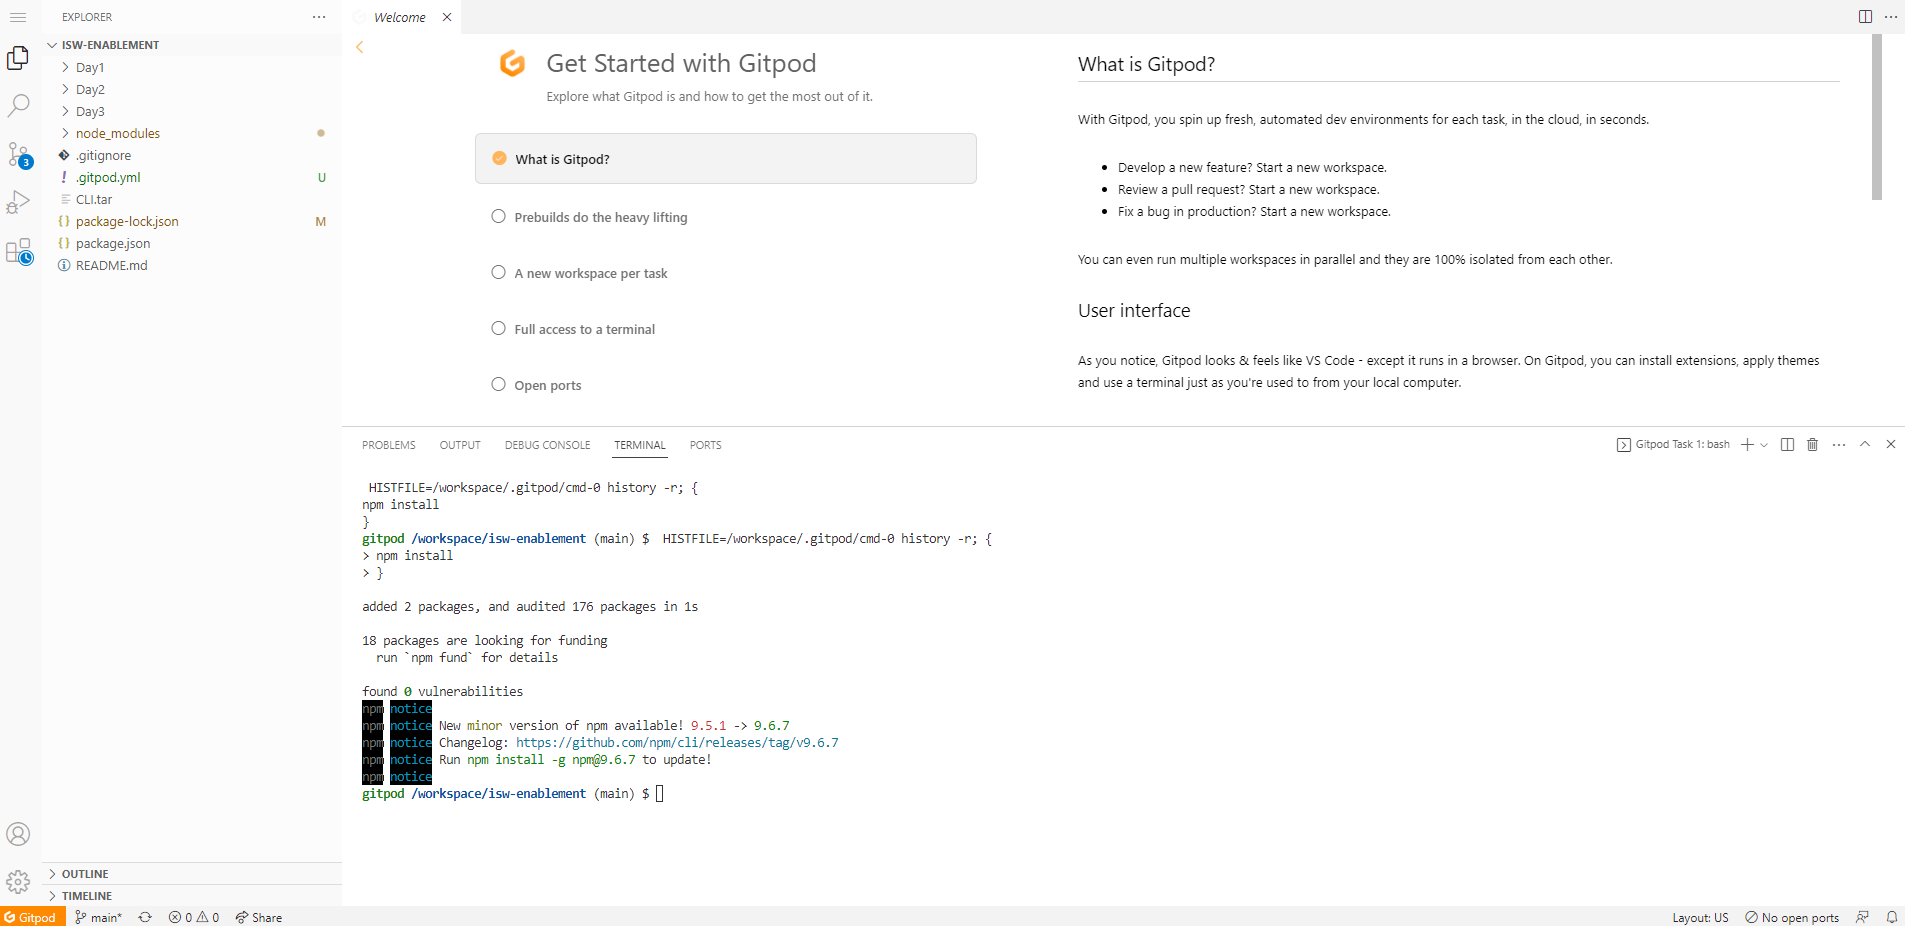
Task: Click the Gitpod button in status bar
Action: (32, 917)
